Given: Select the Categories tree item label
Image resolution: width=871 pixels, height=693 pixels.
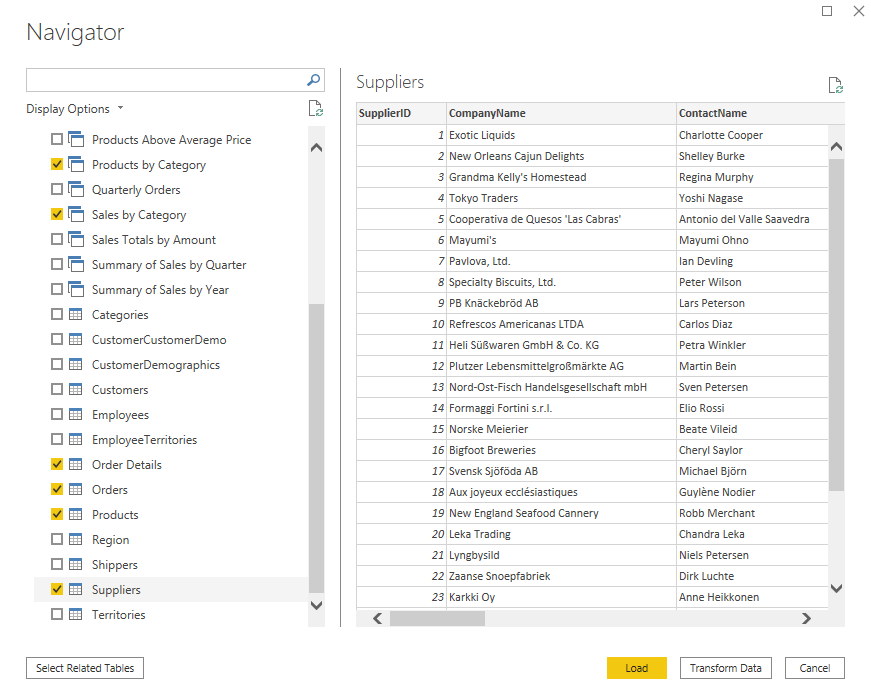Looking at the screenshot, I should click(120, 315).
